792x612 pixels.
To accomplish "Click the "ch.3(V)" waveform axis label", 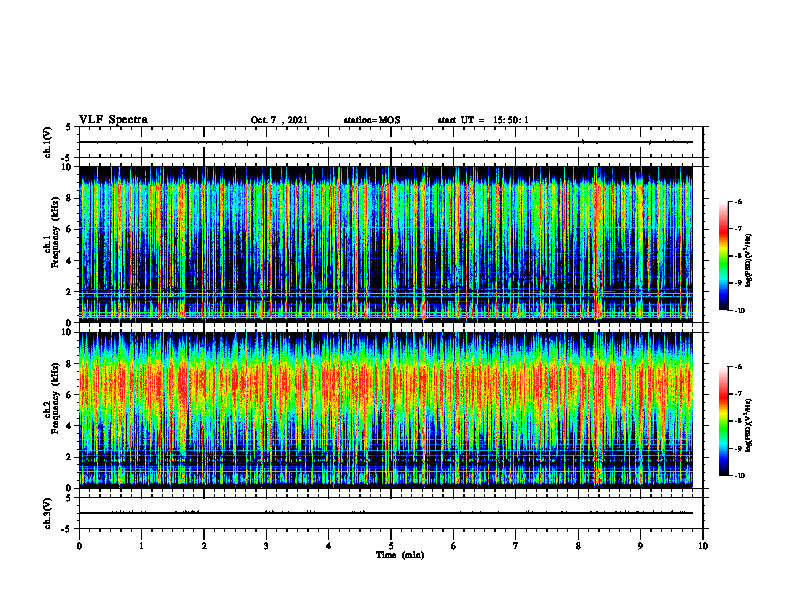I will pos(47,513).
